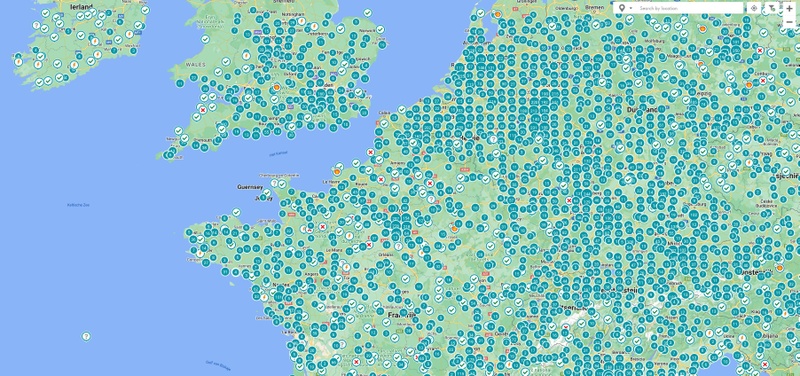Image resolution: width=800 pixels, height=376 pixels.
Task: Click the Guernsey map label
Action: 250,187
